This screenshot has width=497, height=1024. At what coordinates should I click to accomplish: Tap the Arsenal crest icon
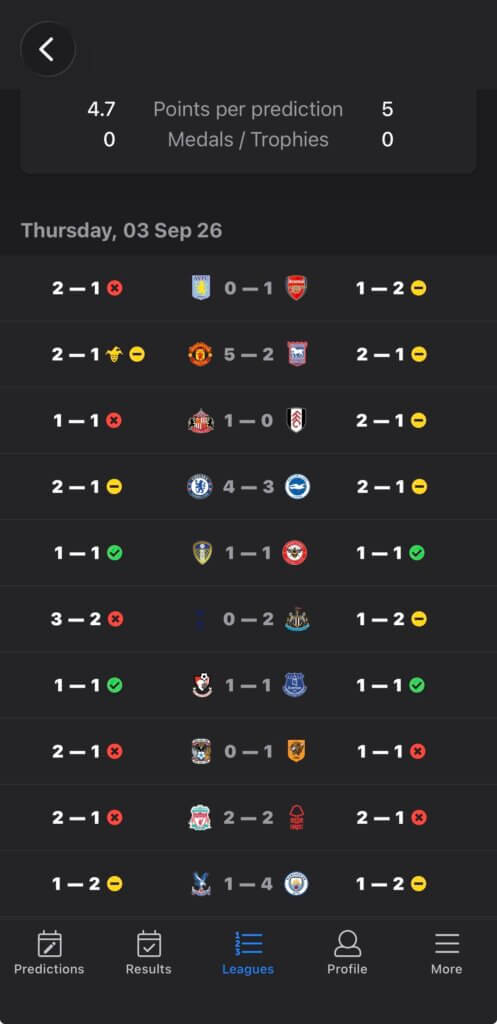click(297, 288)
